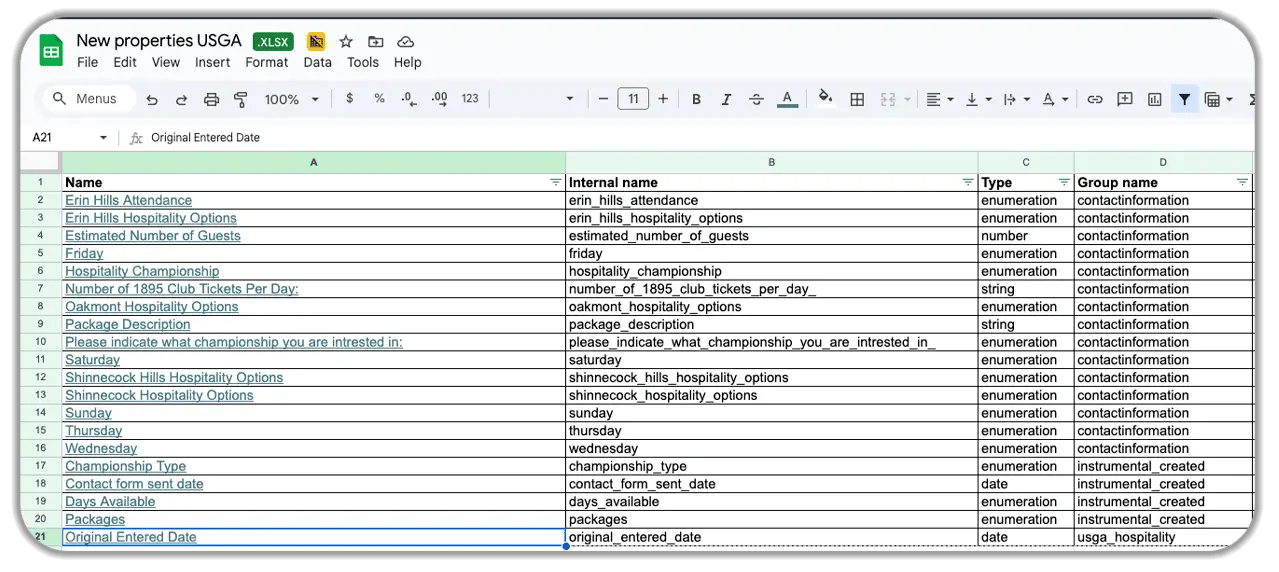Star the New properties USGA file
Viewport: 1279px width, 572px height.
[x=346, y=41]
